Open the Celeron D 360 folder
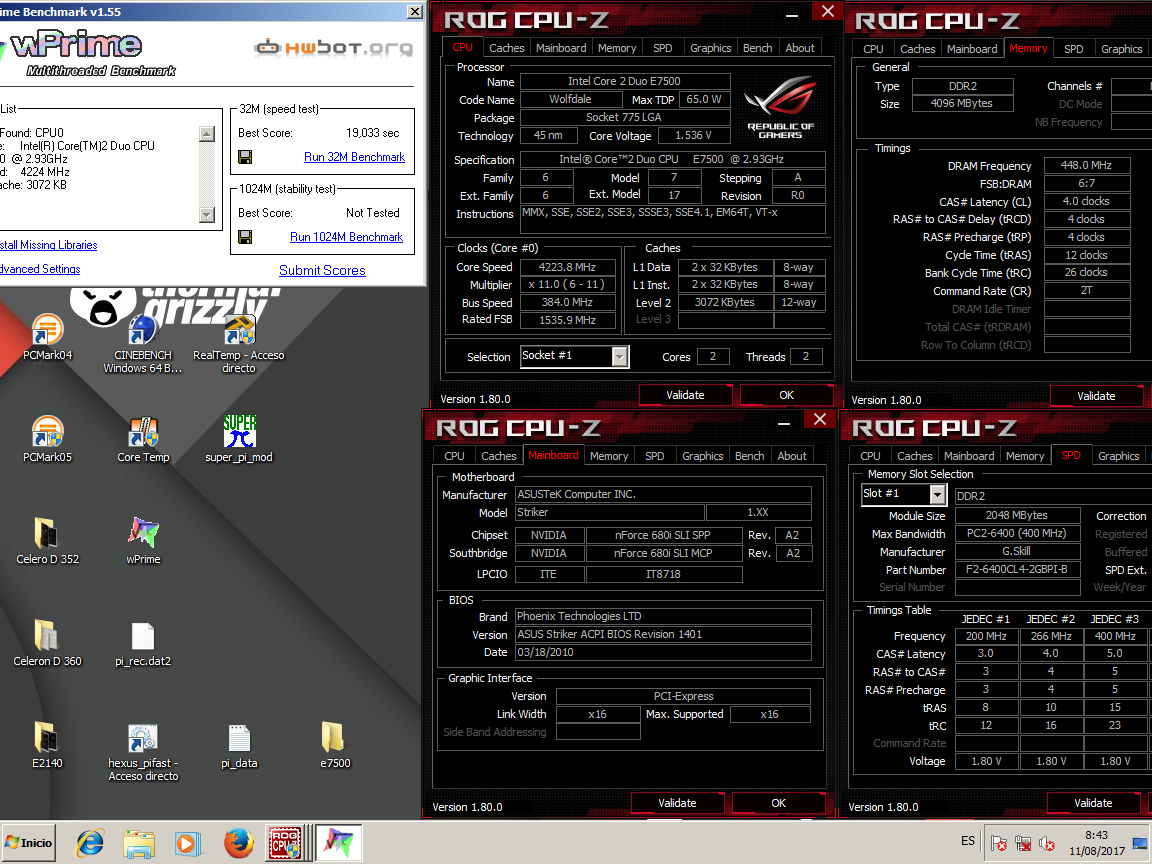Screen dimensions: 1152x864 tap(48, 644)
